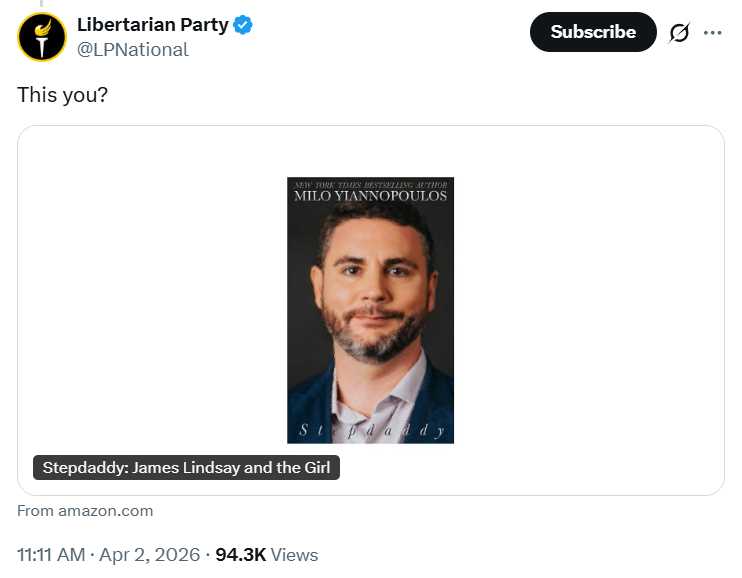
Task: Click the Apr 2, 2026 date
Action: click(x=152, y=554)
